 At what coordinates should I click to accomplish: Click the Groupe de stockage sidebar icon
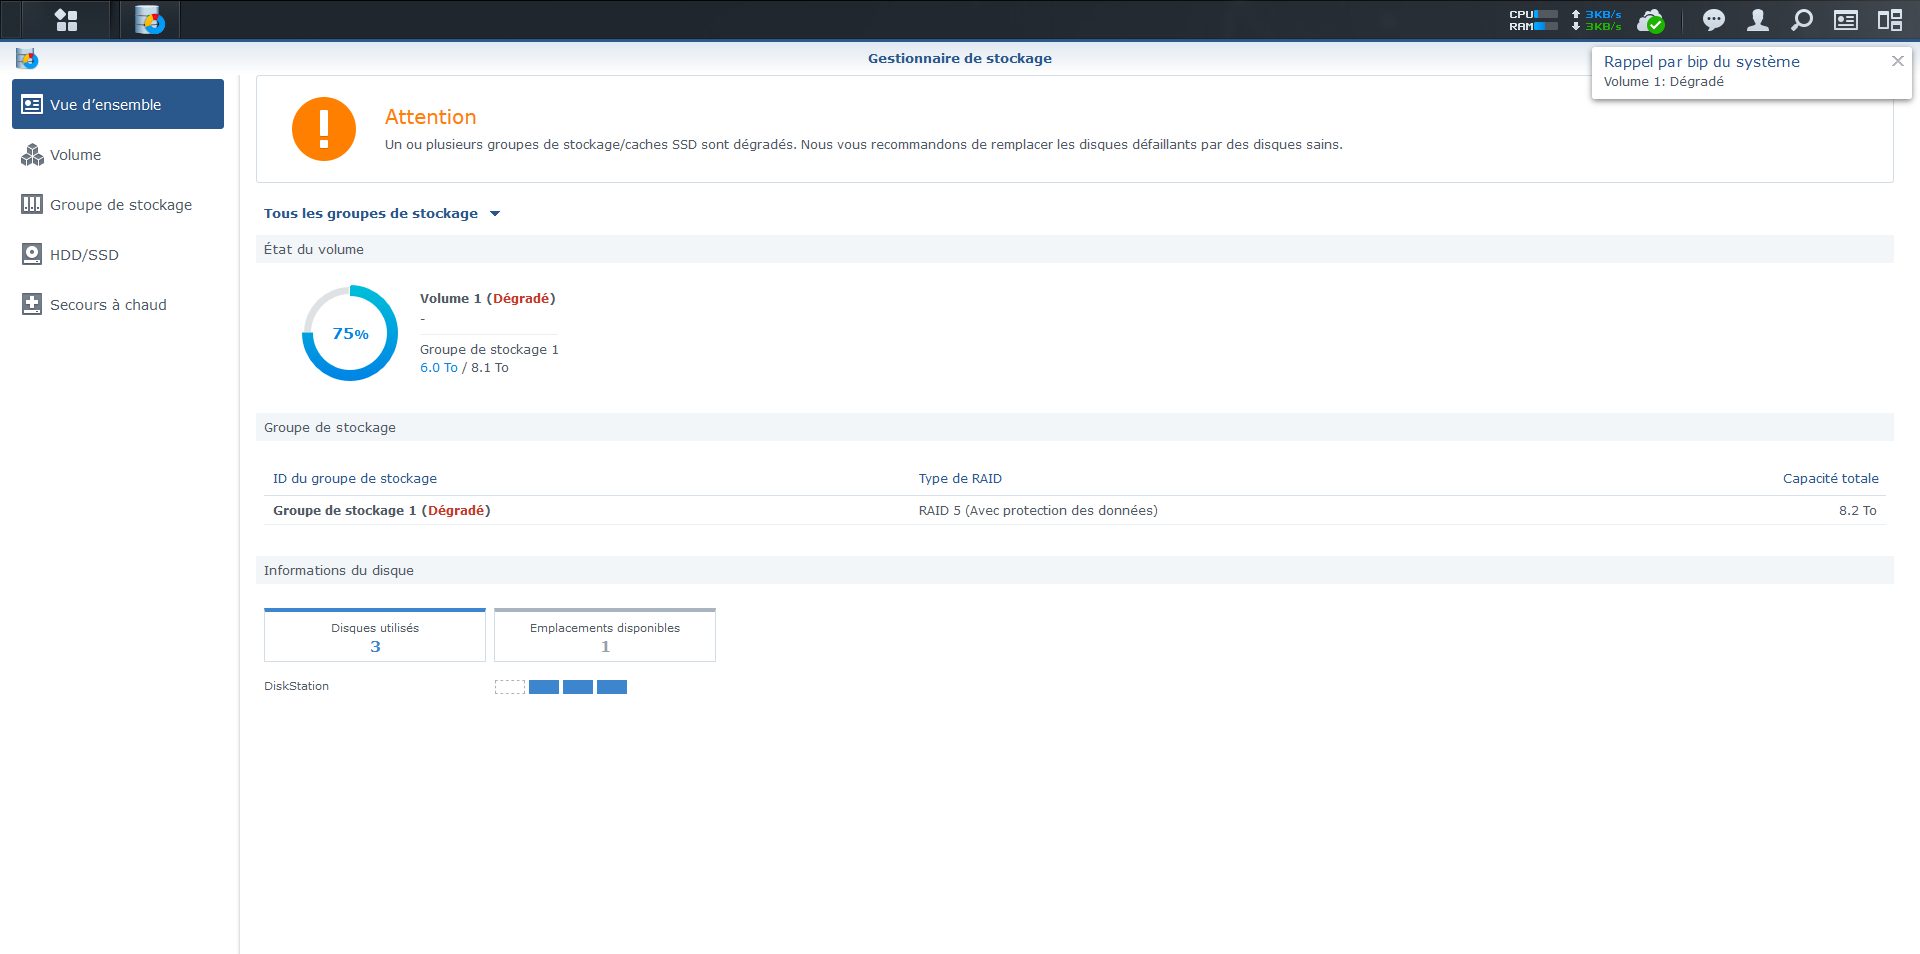(x=32, y=204)
